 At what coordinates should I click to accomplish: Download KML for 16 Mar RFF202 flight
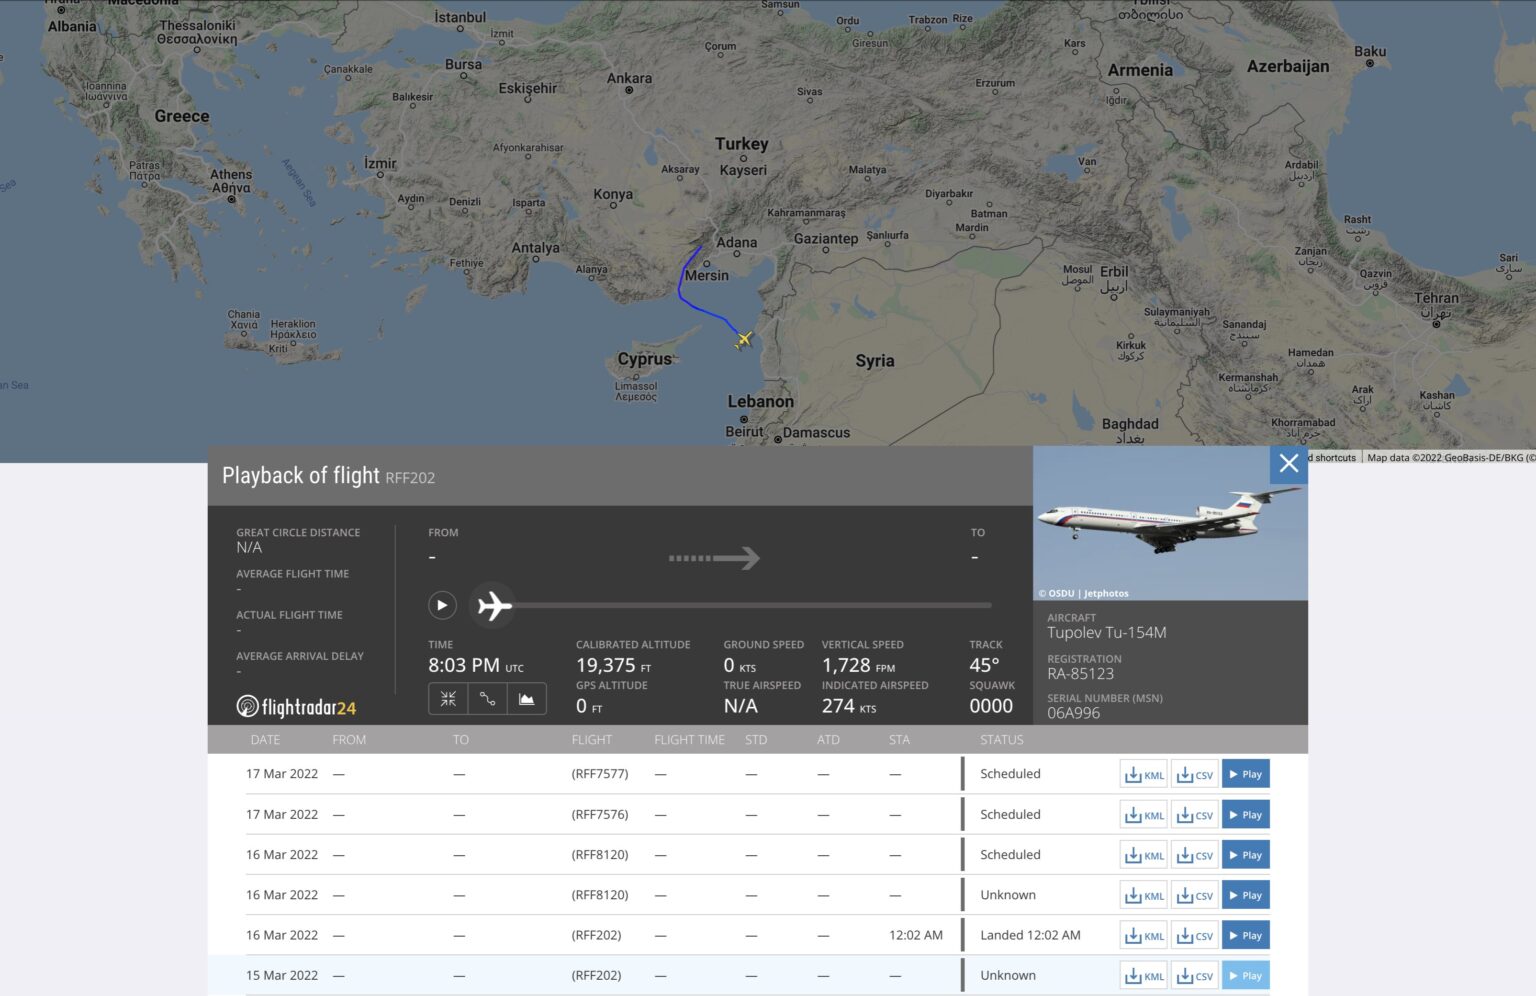coord(1144,936)
